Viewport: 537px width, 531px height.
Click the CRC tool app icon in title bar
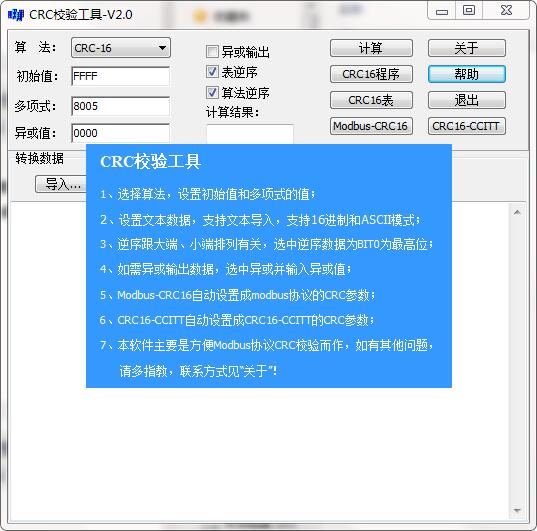(16, 15)
